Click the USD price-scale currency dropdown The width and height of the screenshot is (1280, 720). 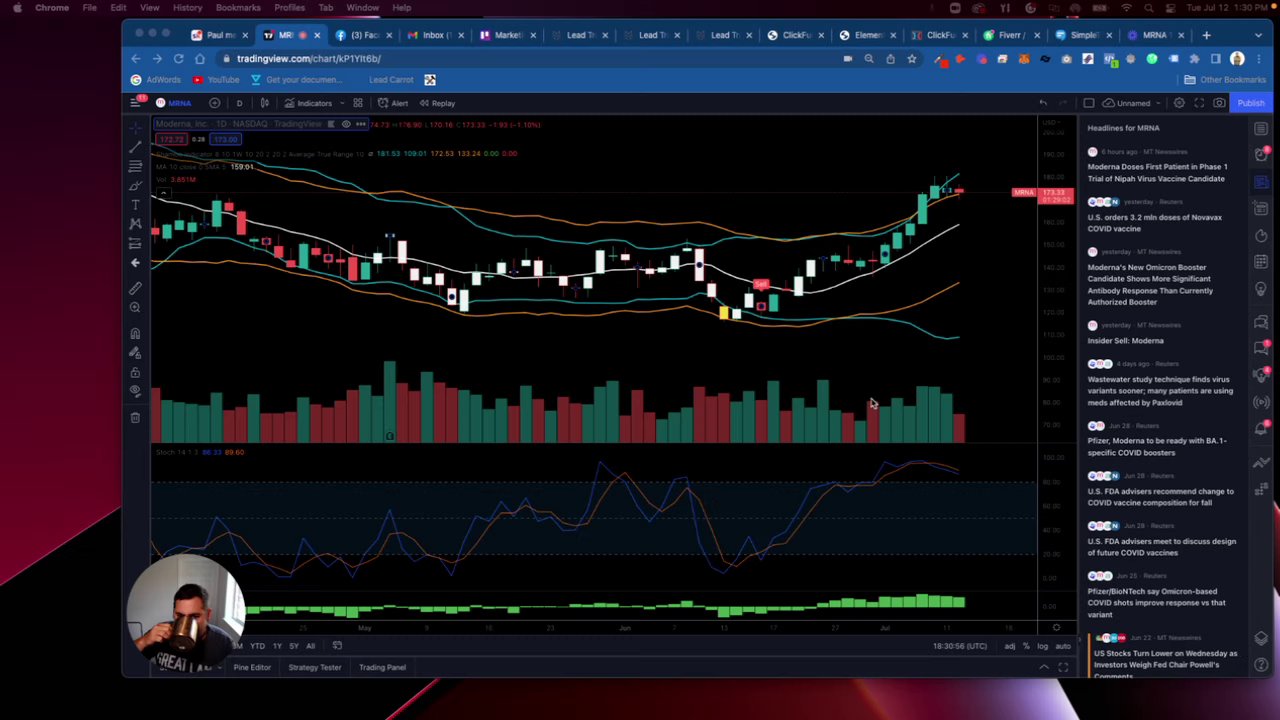click(x=1052, y=124)
